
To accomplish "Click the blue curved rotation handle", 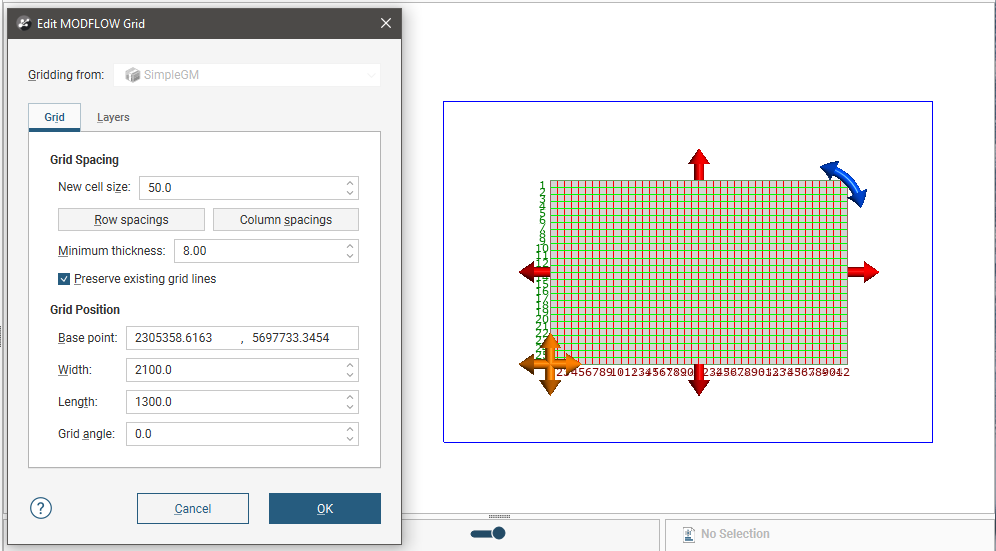I will coord(845,183).
